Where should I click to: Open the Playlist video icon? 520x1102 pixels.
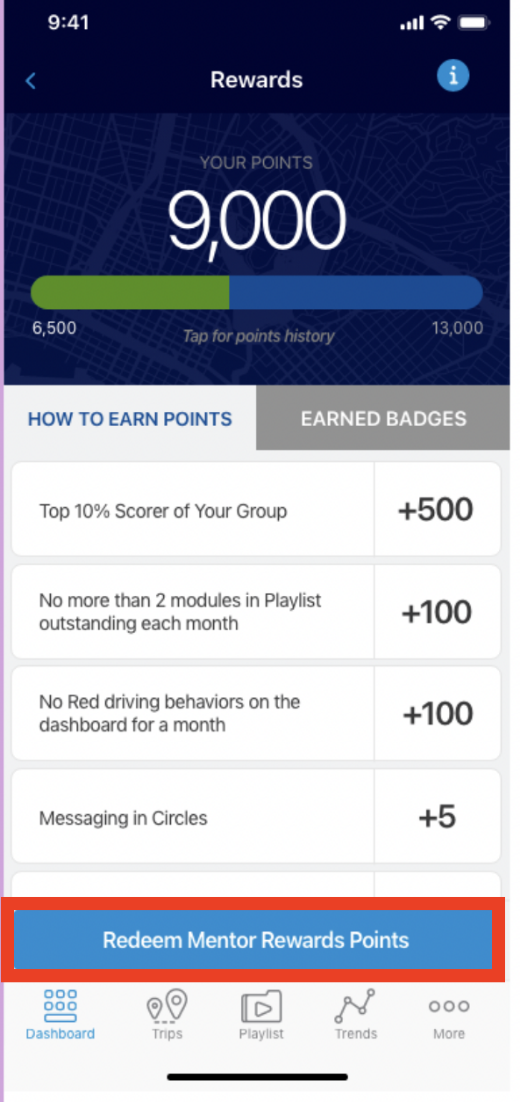pos(261,1006)
